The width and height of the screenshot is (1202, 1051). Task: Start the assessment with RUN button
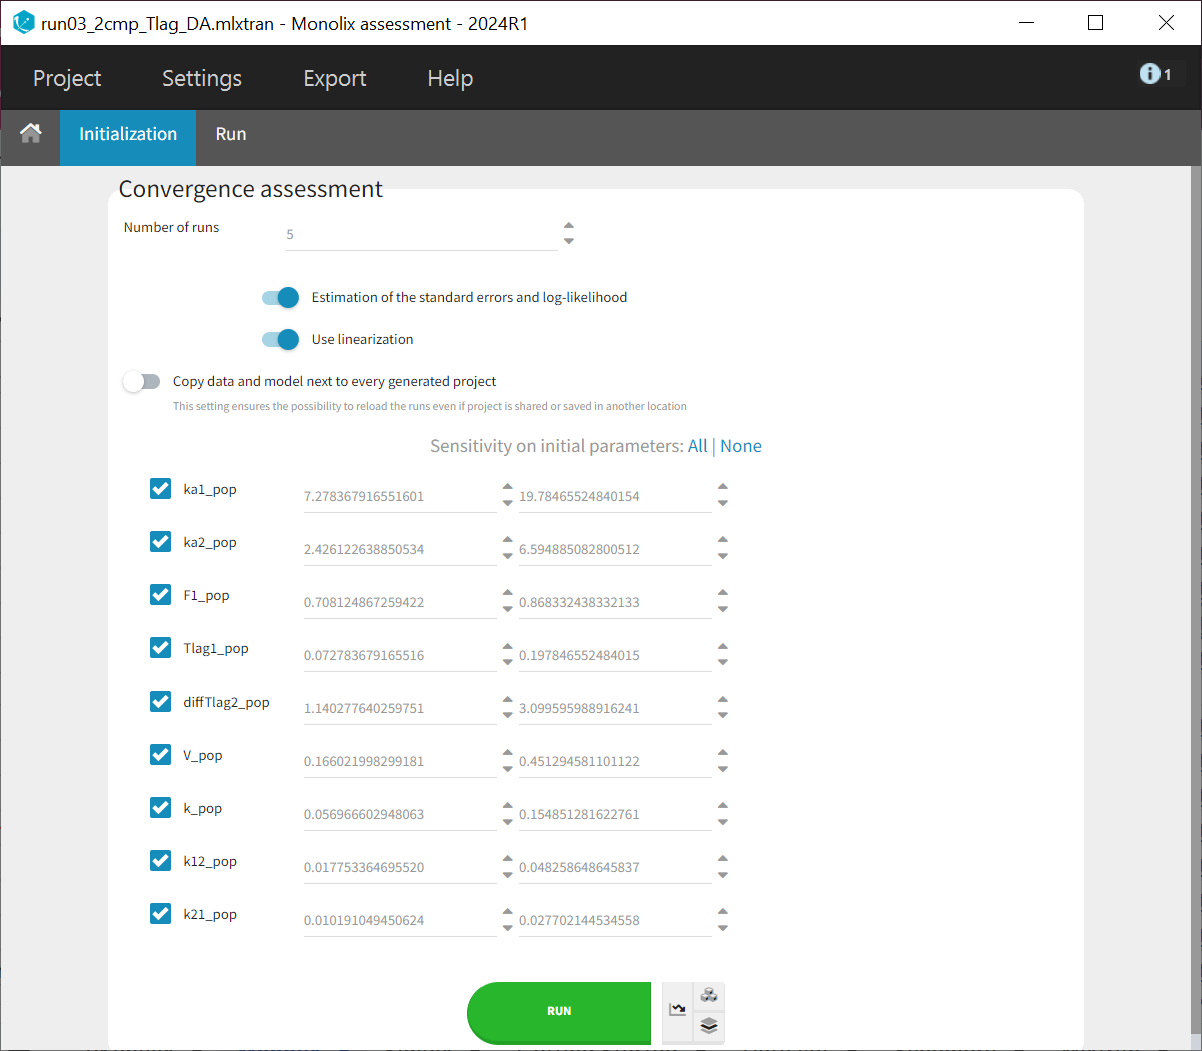pos(558,1011)
